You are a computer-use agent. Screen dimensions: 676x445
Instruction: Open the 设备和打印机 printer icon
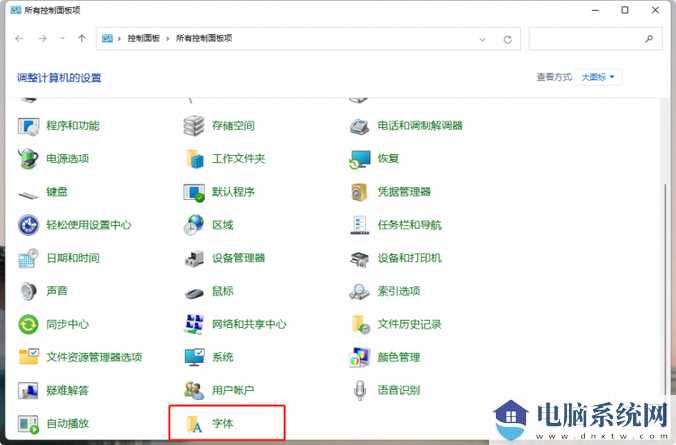[x=359, y=259]
